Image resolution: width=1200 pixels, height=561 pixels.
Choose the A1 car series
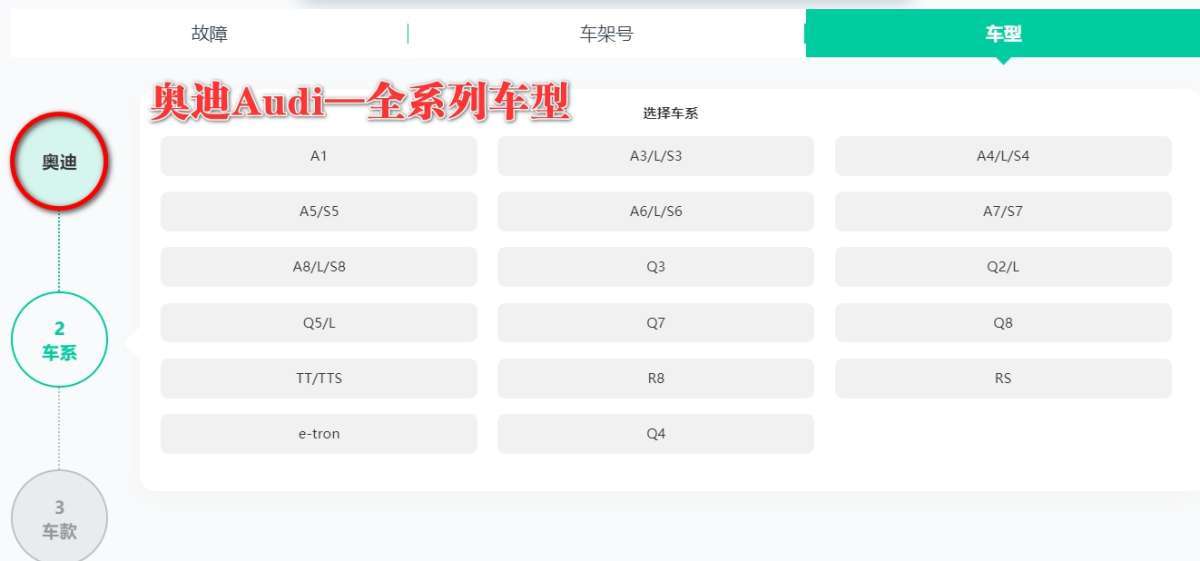click(x=319, y=156)
